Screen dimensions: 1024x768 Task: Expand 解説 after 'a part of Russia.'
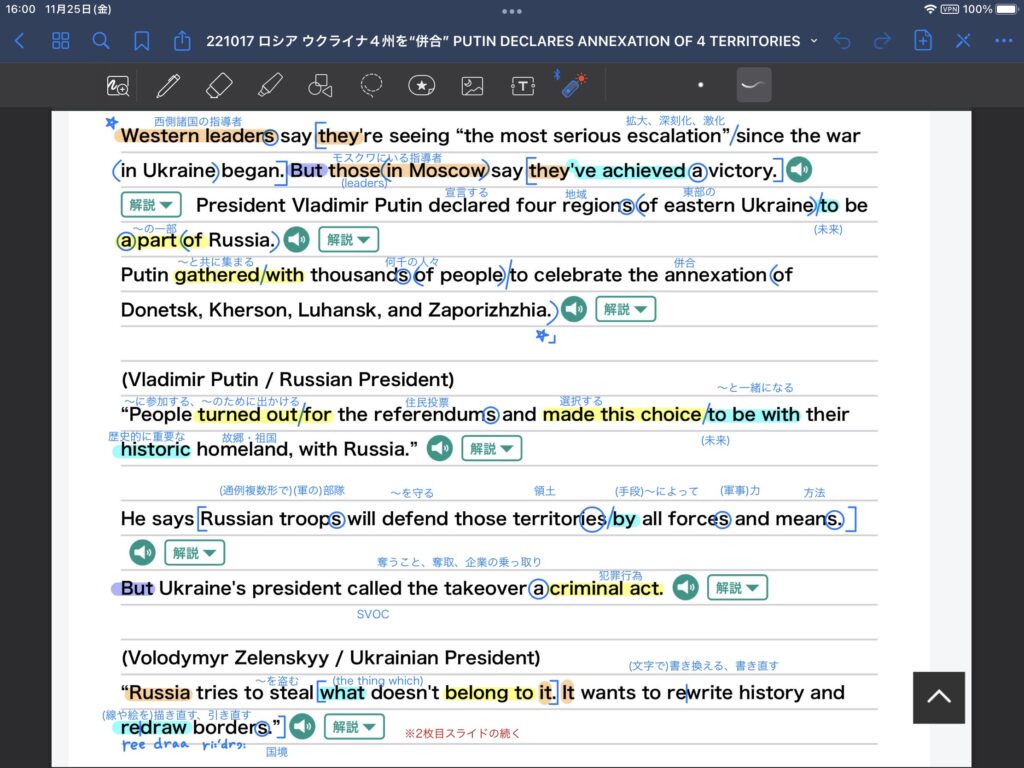click(349, 239)
